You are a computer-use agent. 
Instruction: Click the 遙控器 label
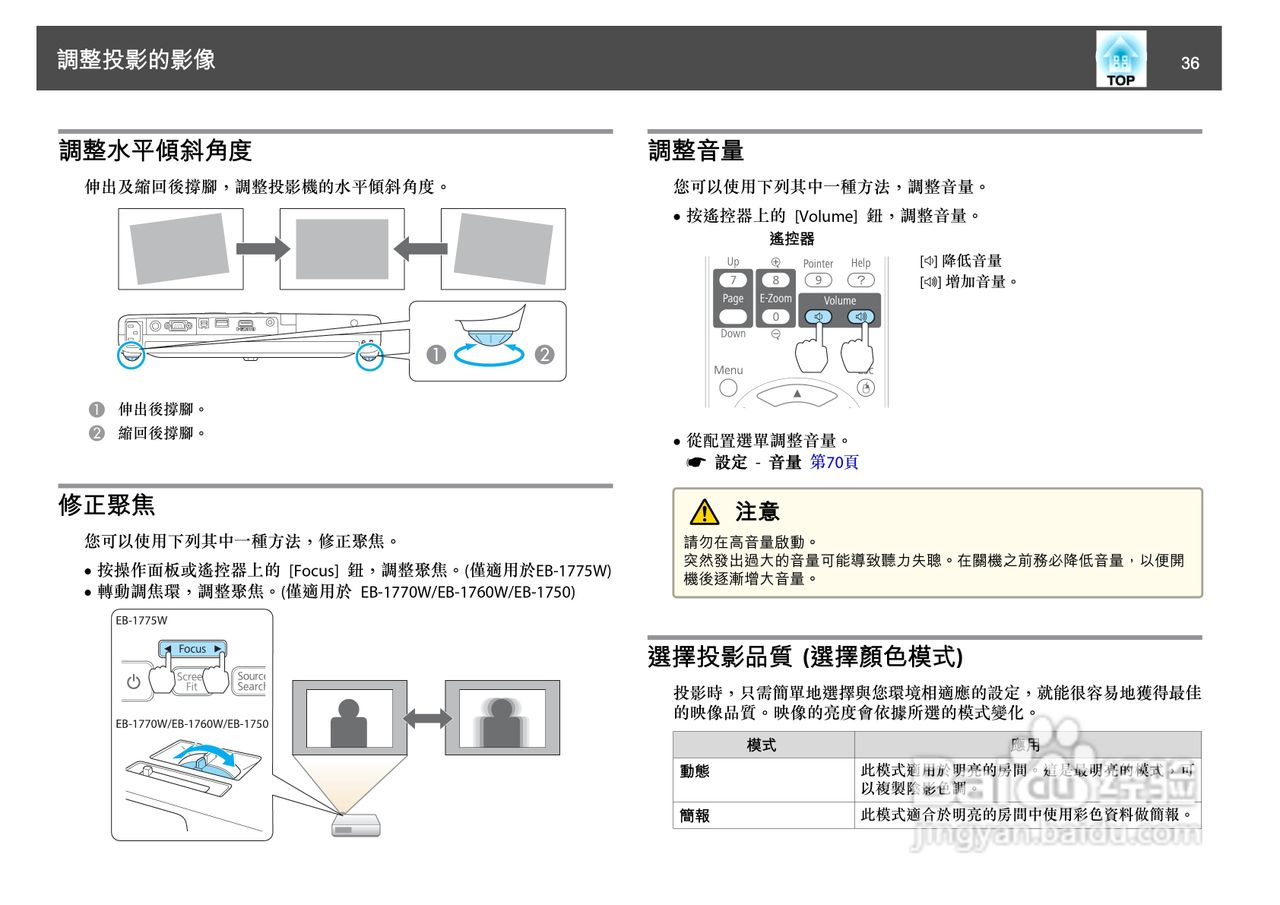792,239
